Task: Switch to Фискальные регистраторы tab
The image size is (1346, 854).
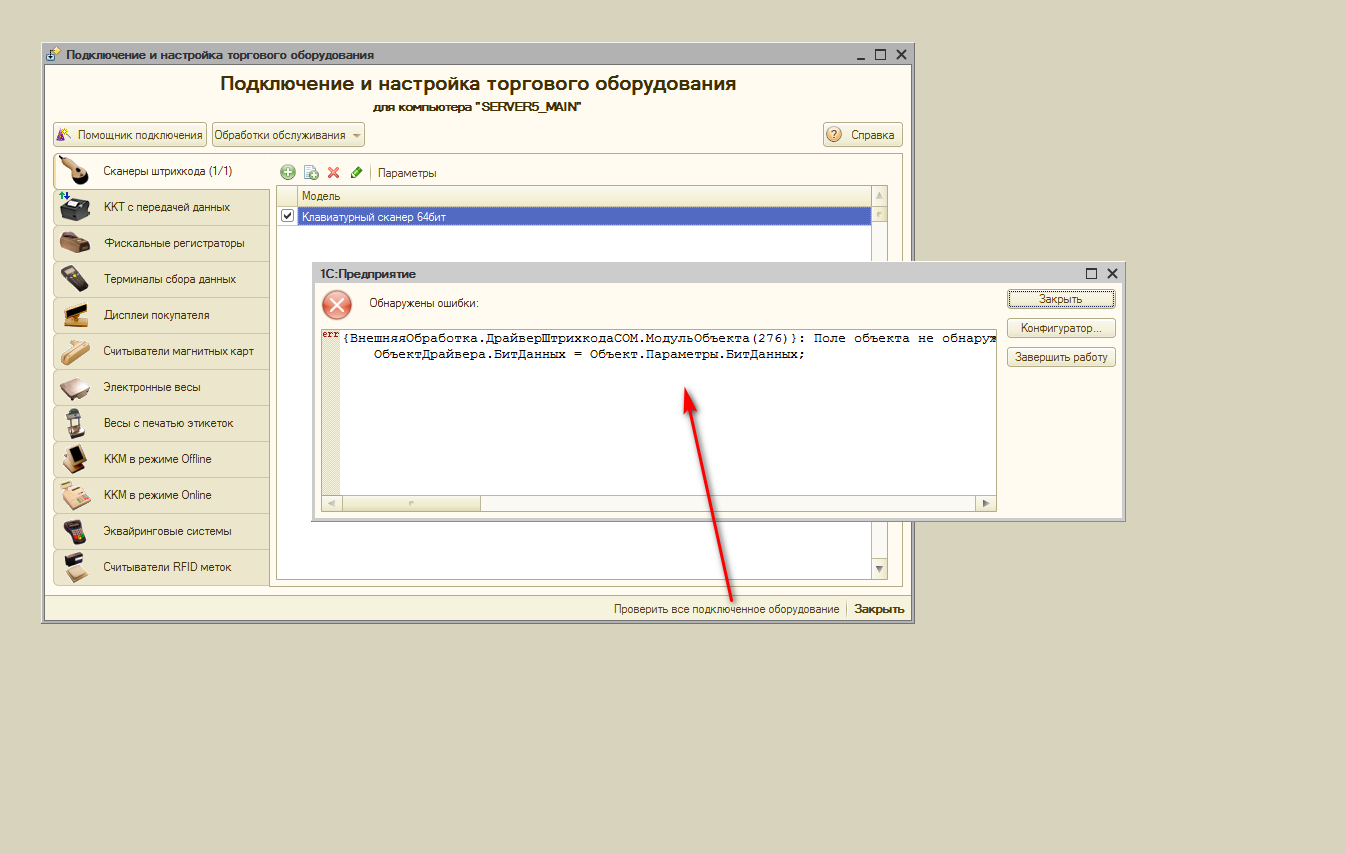Action: [x=161, y=243]
